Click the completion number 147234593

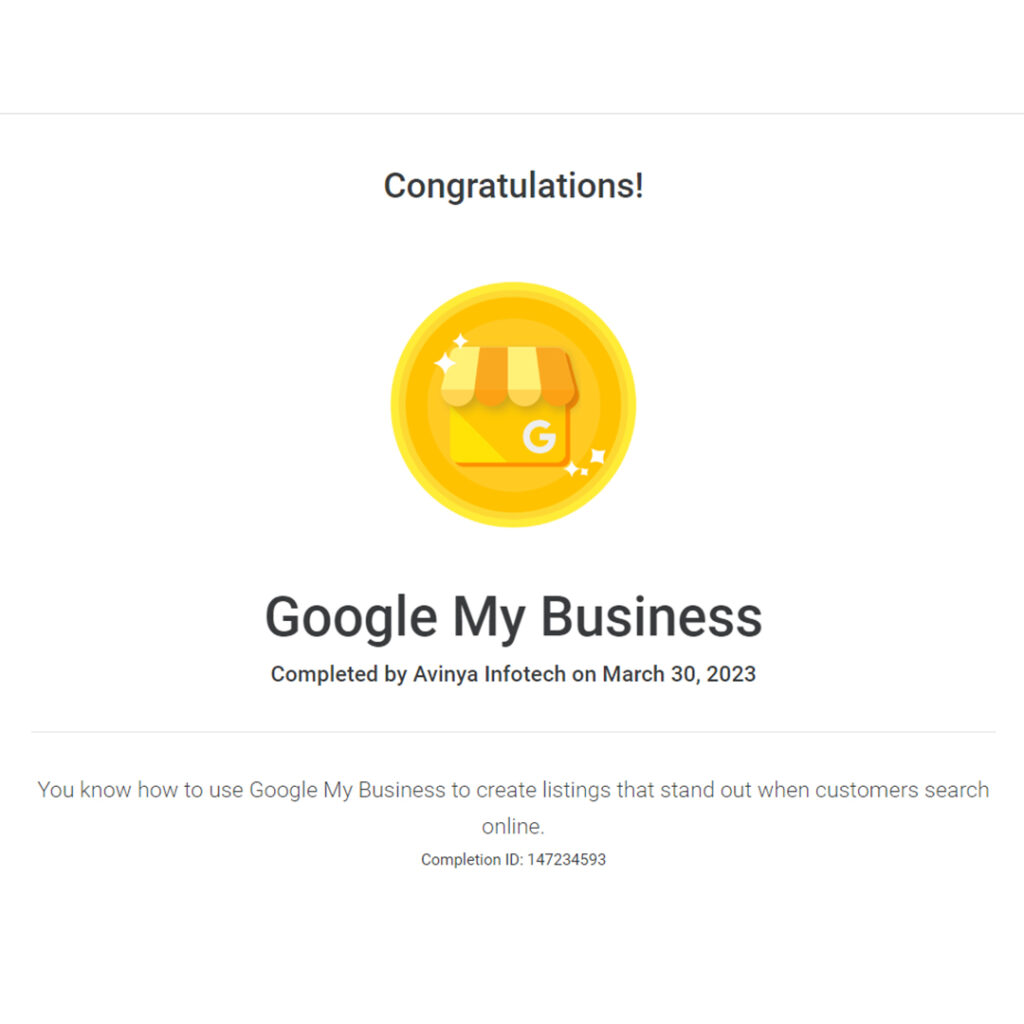(566, 859)
